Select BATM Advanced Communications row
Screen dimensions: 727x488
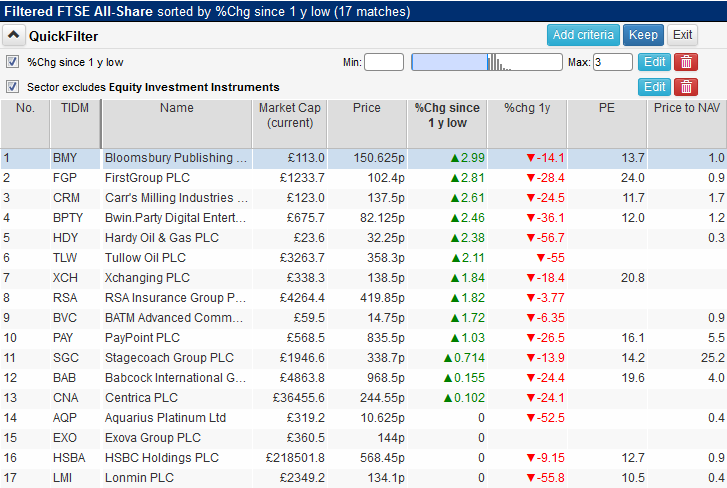pyautogui.click(x=364, y=318)
